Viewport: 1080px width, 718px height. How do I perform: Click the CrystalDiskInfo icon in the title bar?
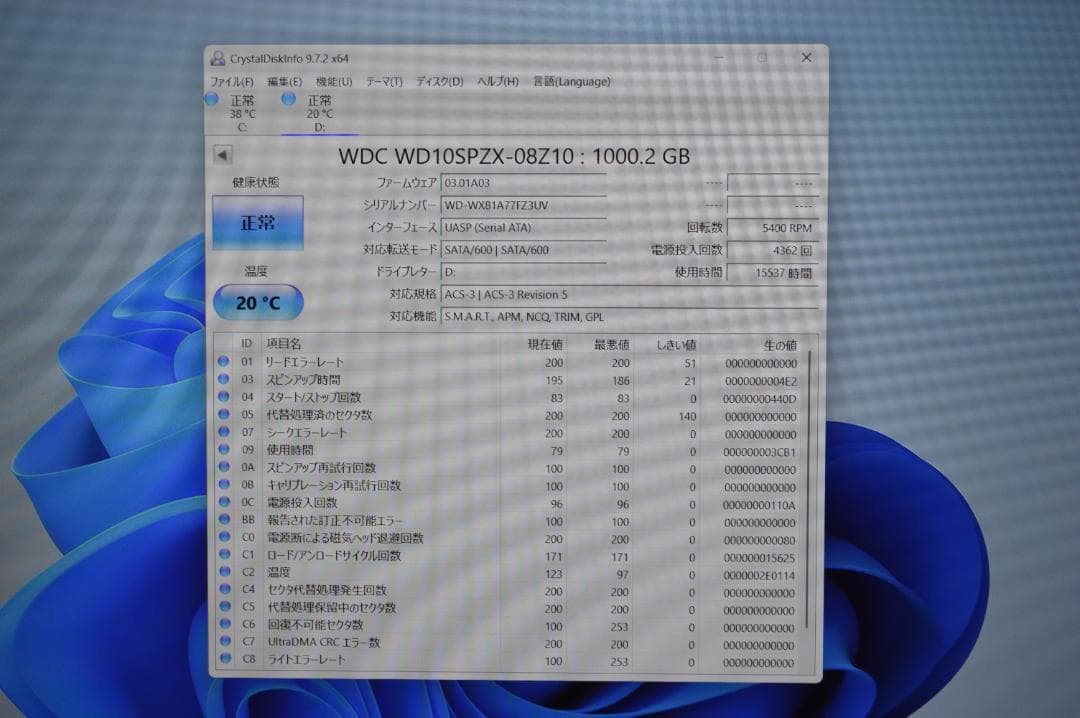coord(216,57)
